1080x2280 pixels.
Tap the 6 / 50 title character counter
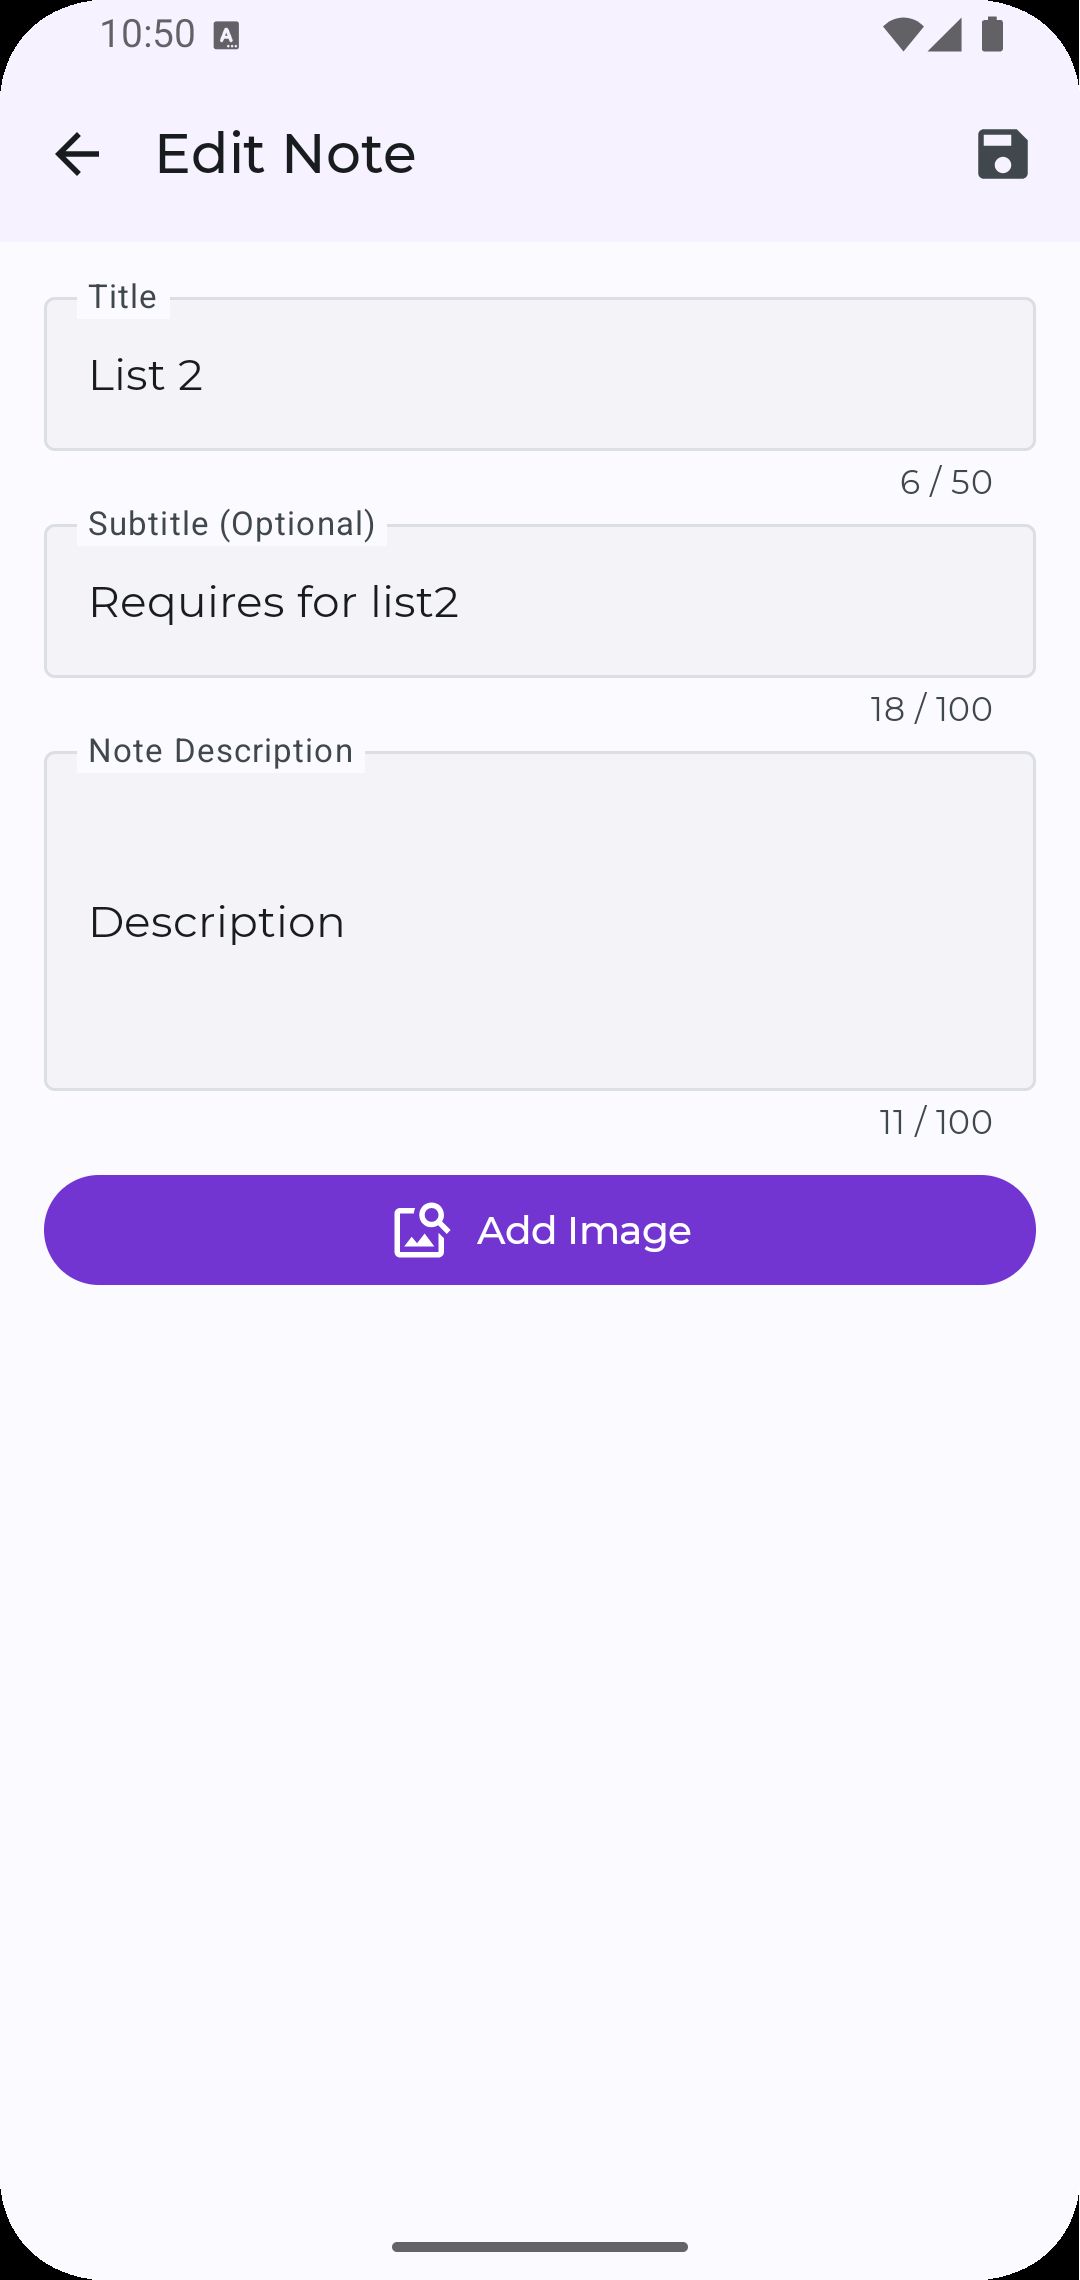945,482
